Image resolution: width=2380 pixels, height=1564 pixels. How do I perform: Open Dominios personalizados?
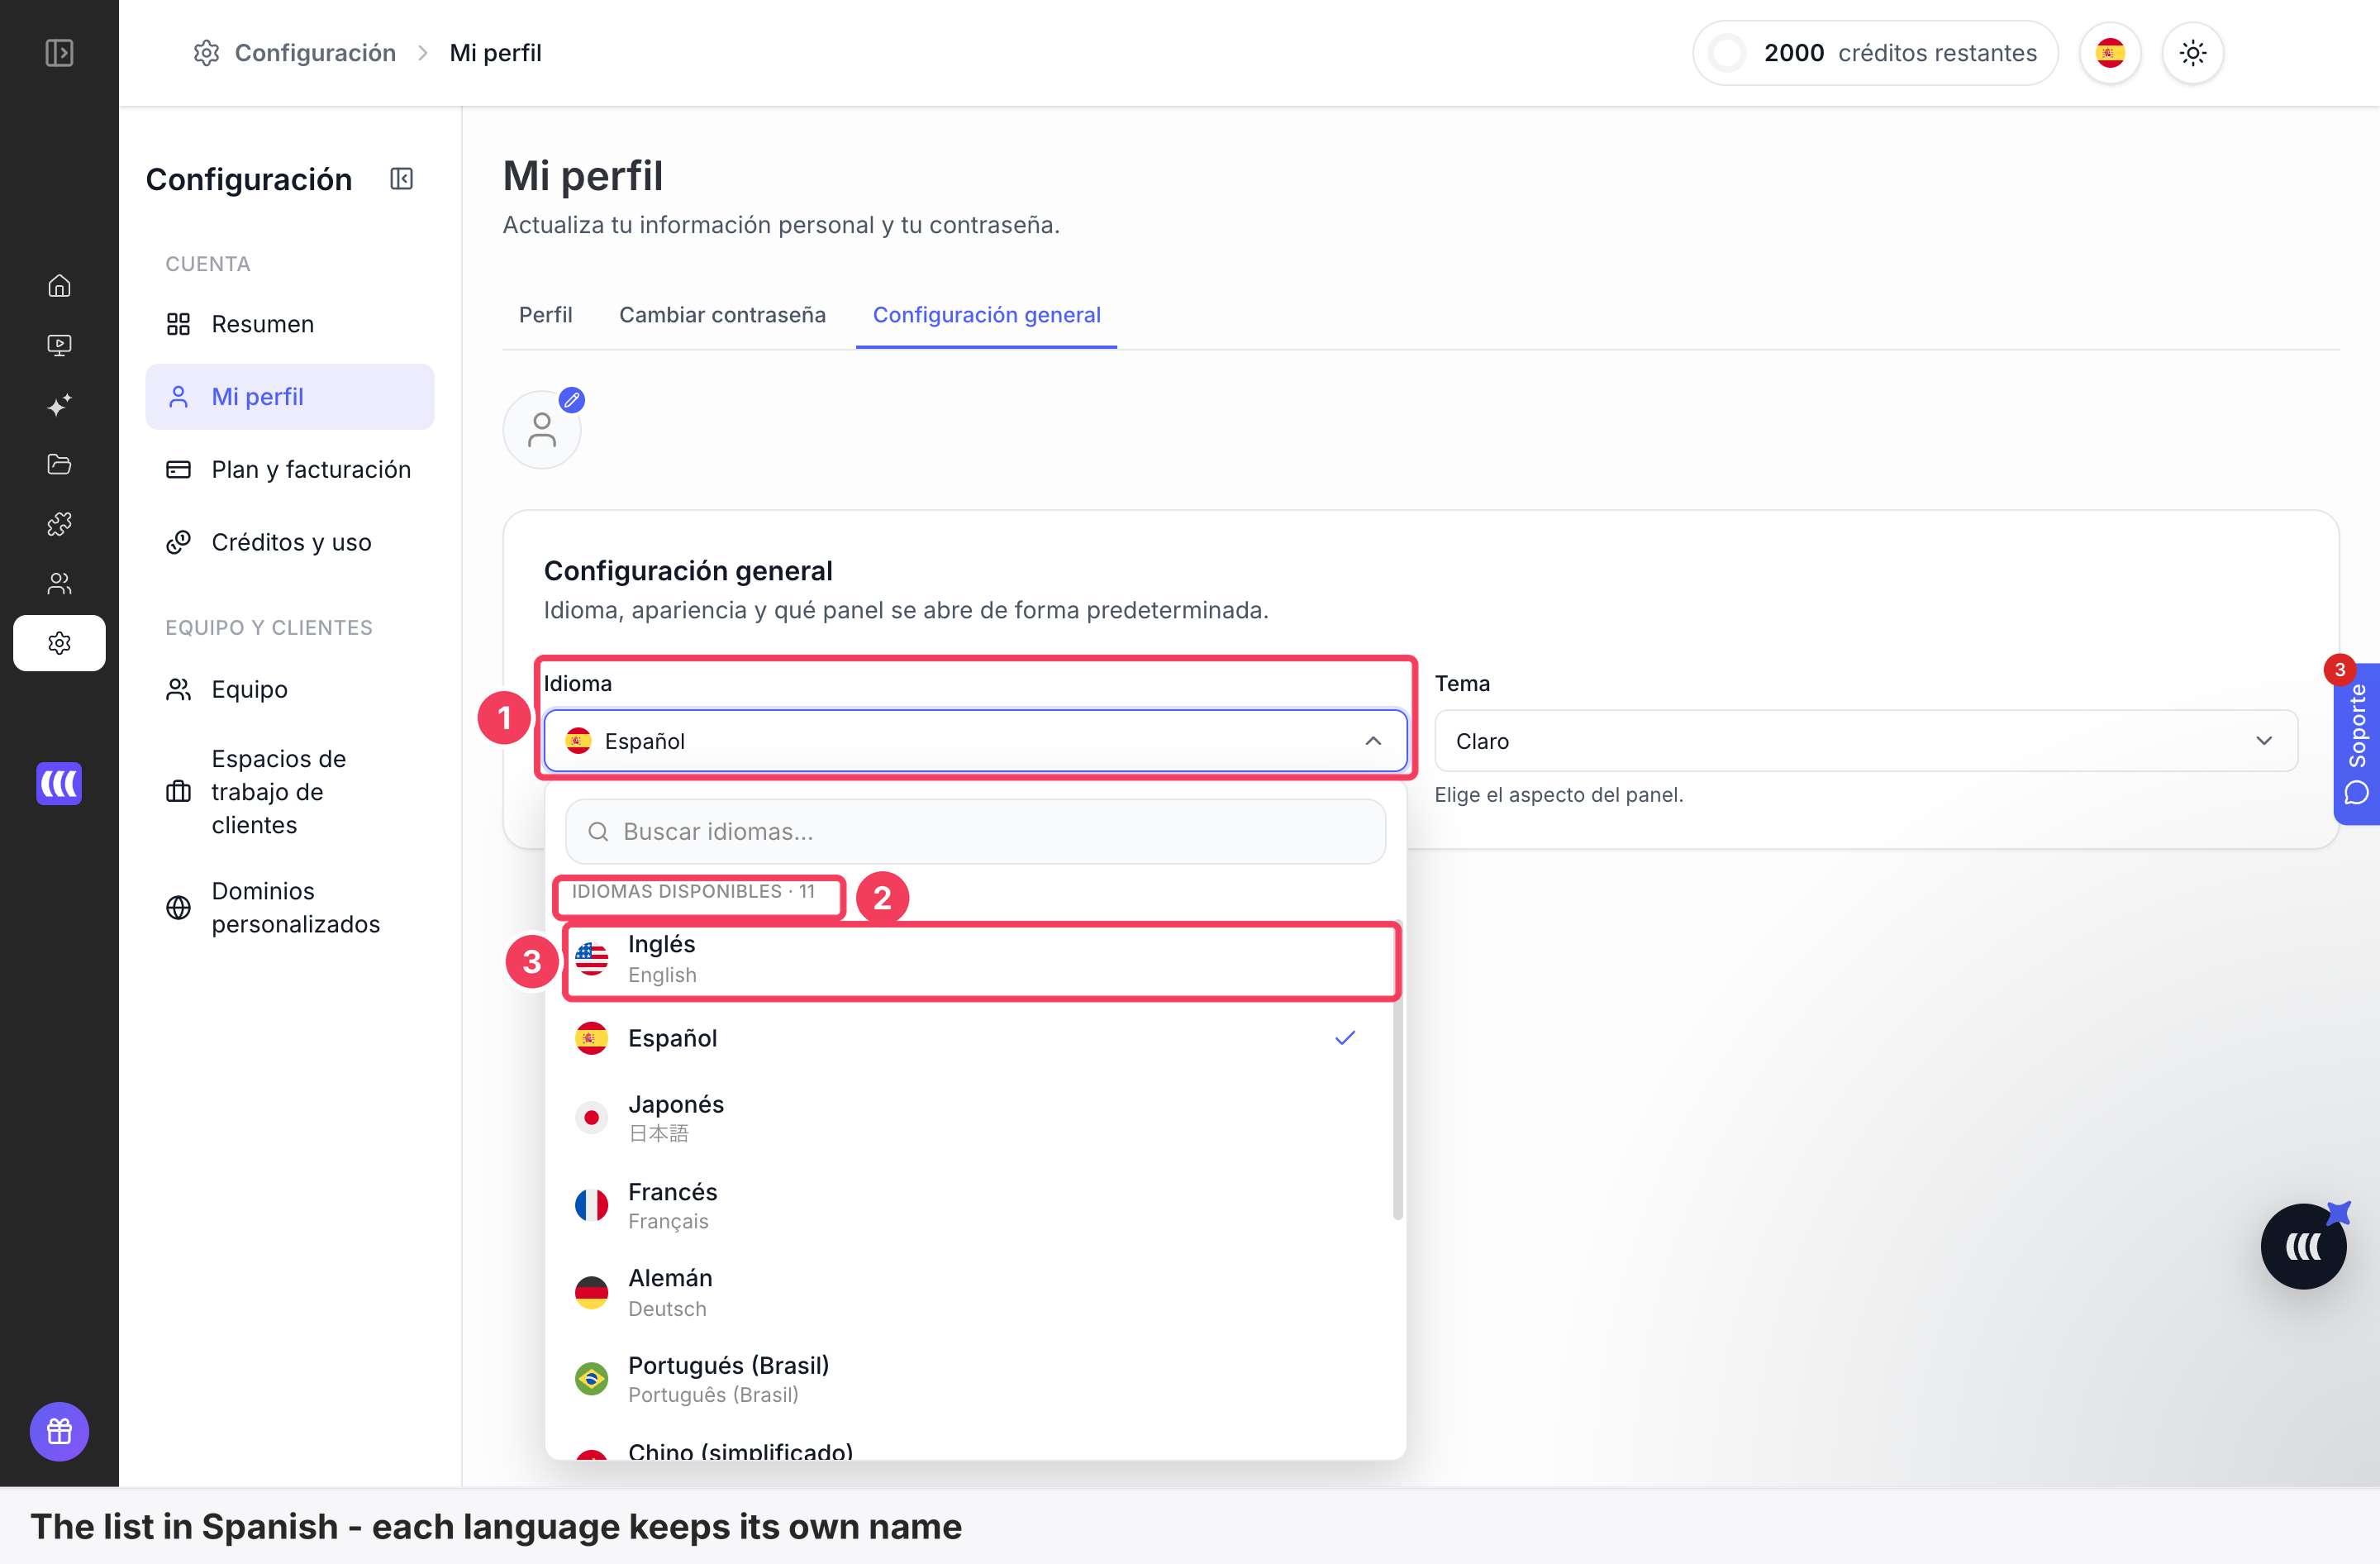pyautogui.click(x=290, y=907)
